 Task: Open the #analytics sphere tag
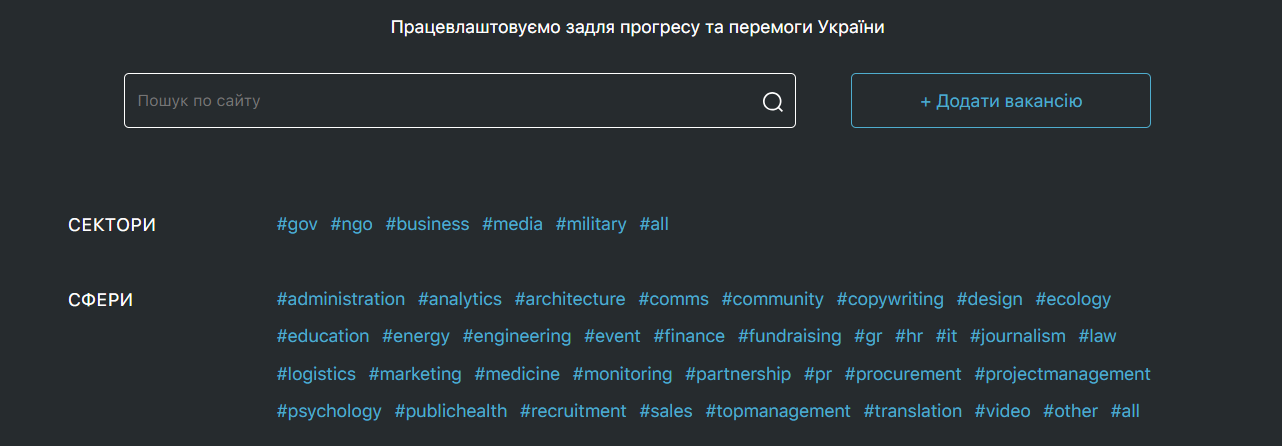[460, 299]
